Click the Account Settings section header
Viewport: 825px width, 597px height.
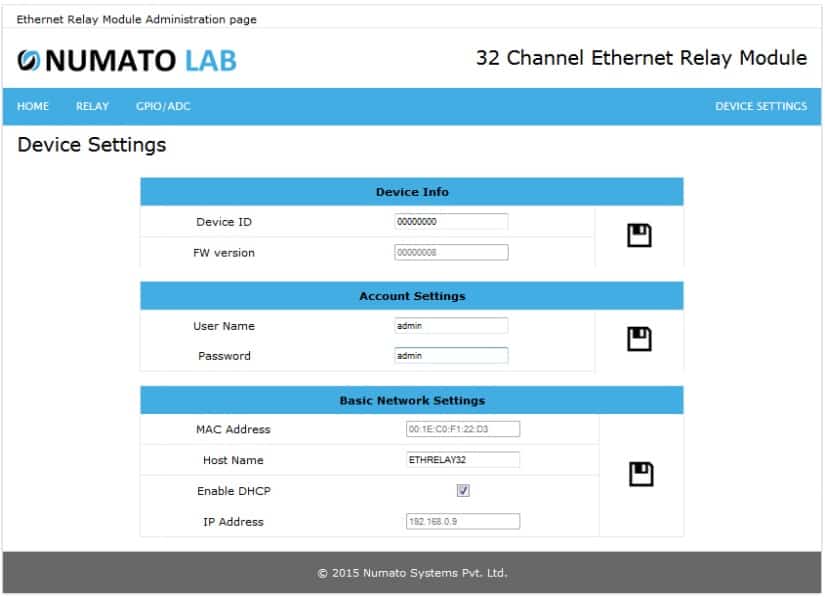(412, 296)
